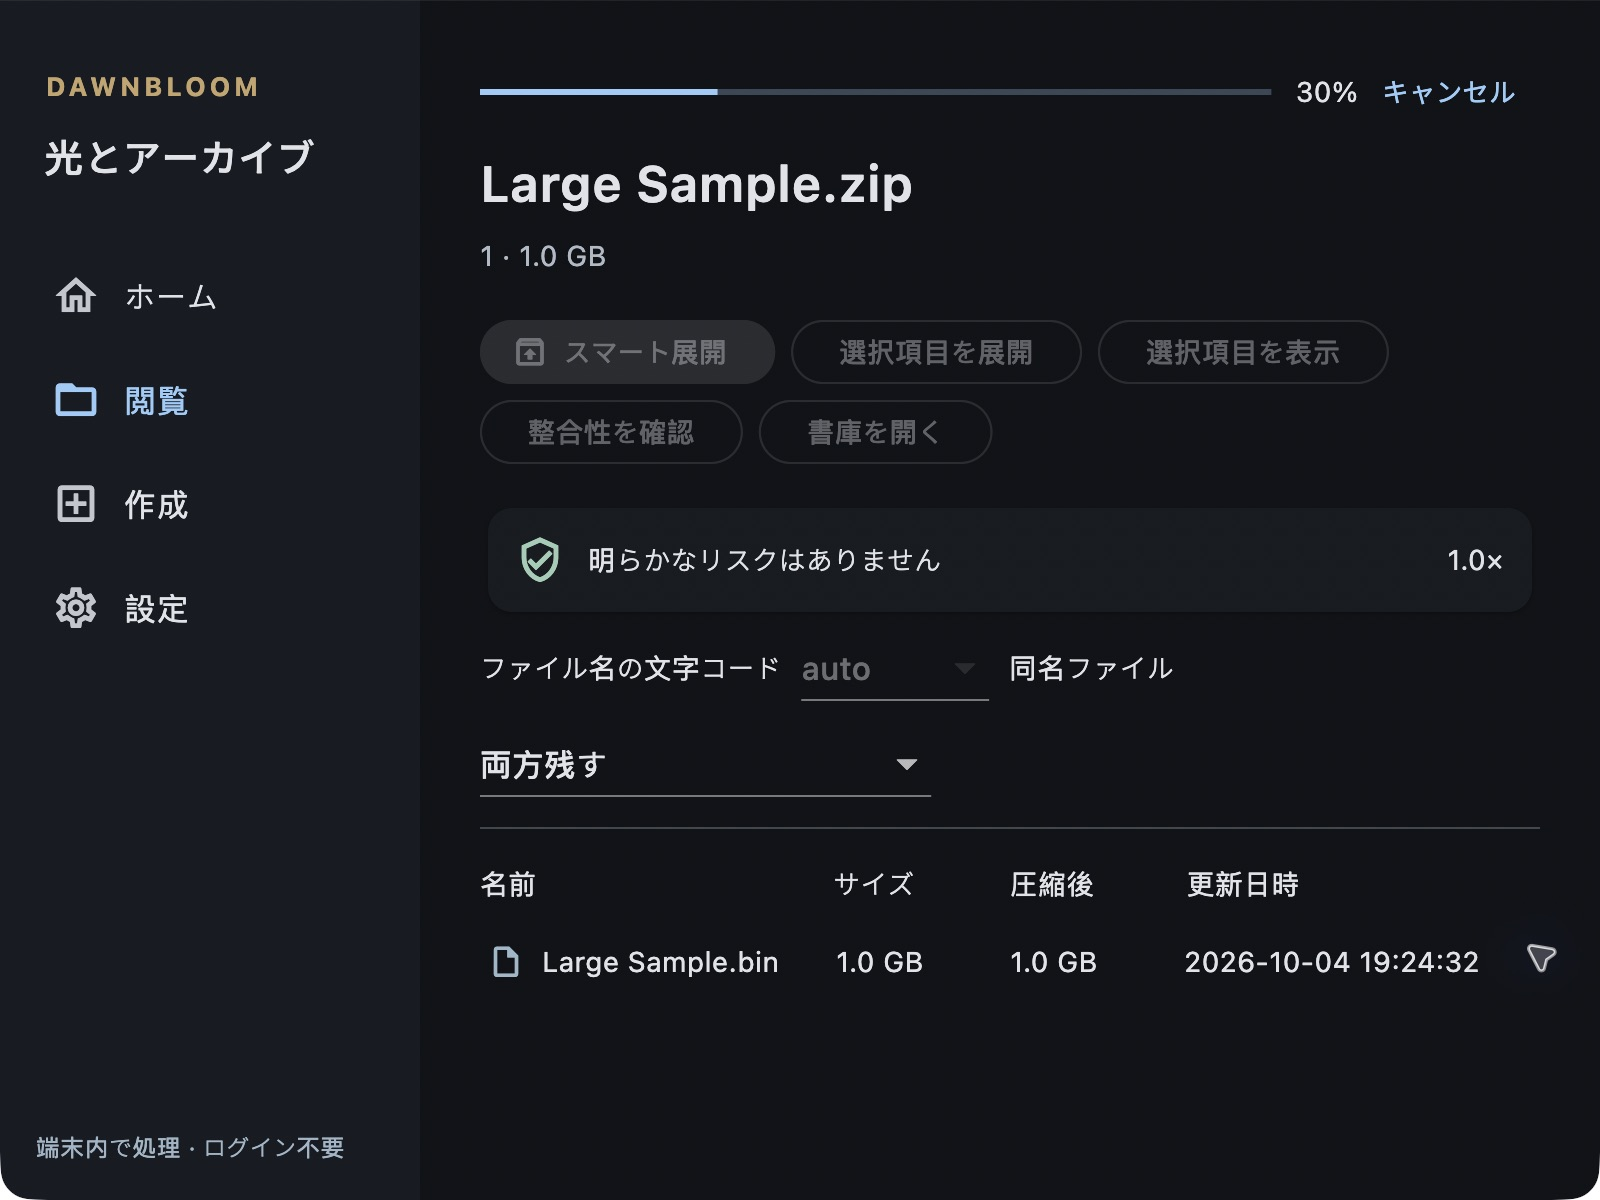Image resolution: width=1600 pixels, height=1200 pixels.
Task: Click the 同名ファイル label
Action: [1091, 668]
